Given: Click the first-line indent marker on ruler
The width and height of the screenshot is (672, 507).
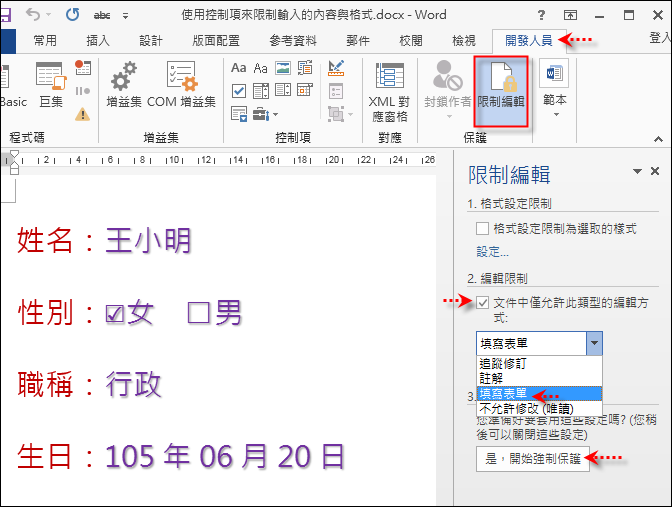Looking at the screenshot, I should pos(14,155).
